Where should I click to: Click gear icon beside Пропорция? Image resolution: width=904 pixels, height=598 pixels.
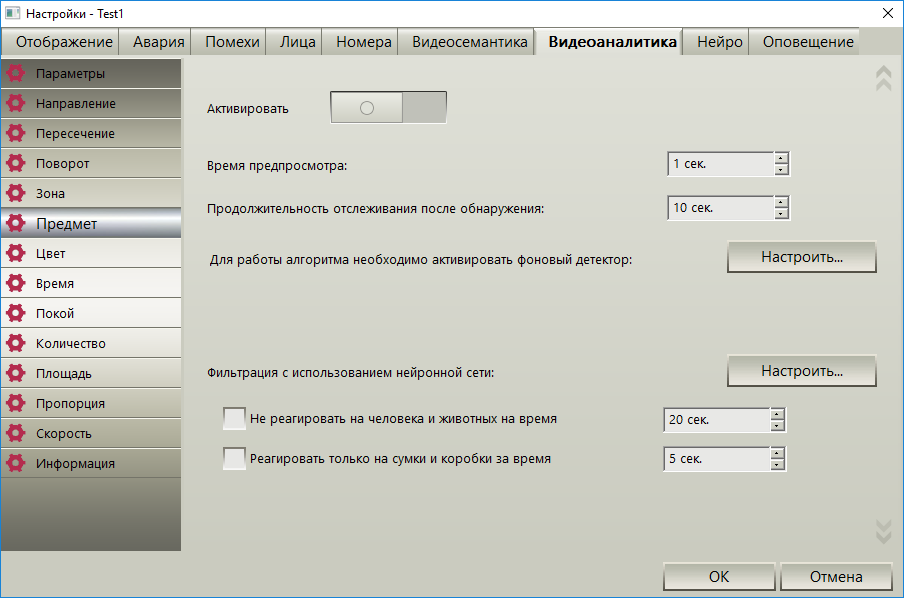[16, 403]
